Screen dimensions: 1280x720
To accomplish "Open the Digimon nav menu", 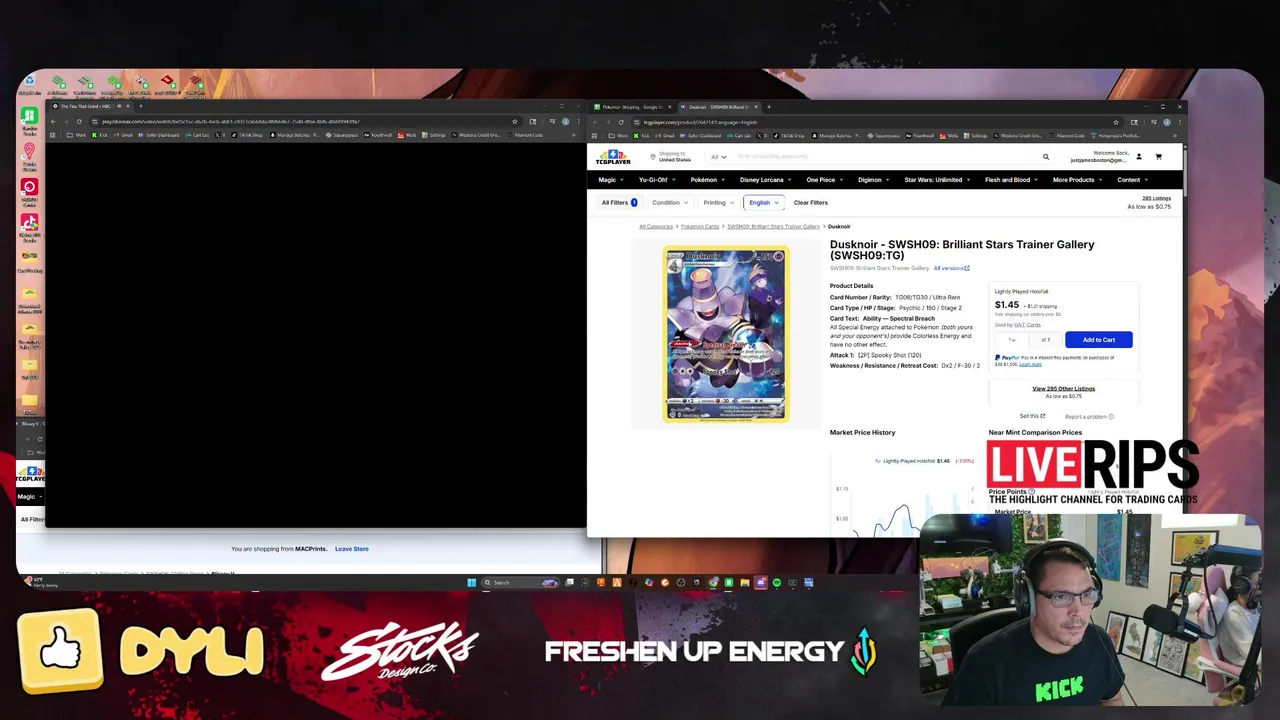I will tap(874, 180).
